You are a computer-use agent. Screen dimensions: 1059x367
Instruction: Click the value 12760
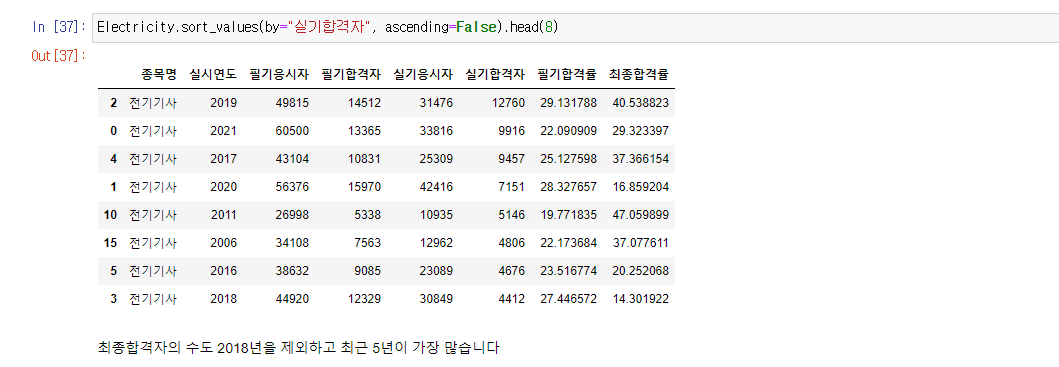click(x=509, y=103)
